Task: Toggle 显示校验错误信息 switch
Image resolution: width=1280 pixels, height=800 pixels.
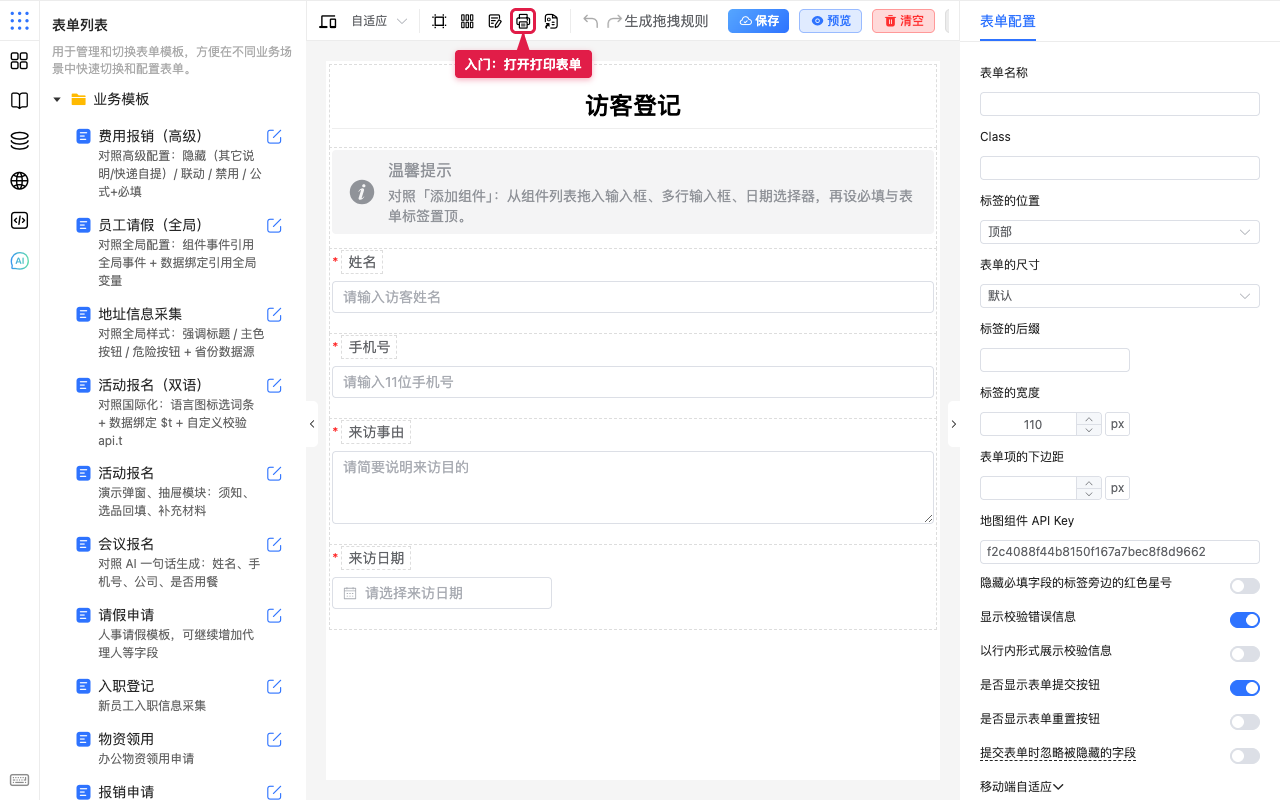Action: click(x=1244, y=620)
